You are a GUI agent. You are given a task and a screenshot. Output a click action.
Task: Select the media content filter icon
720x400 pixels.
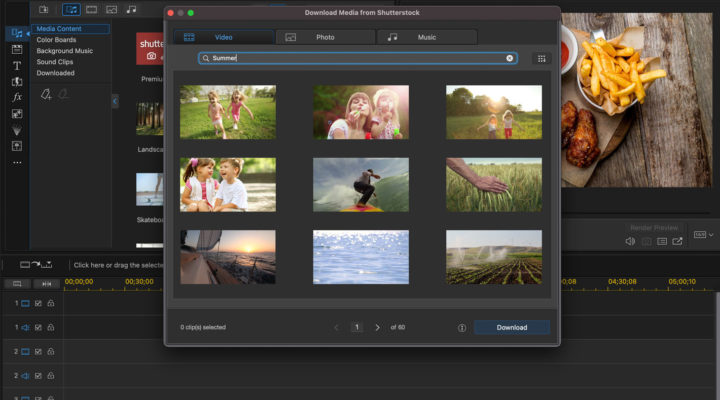click(x=71, y=9)
